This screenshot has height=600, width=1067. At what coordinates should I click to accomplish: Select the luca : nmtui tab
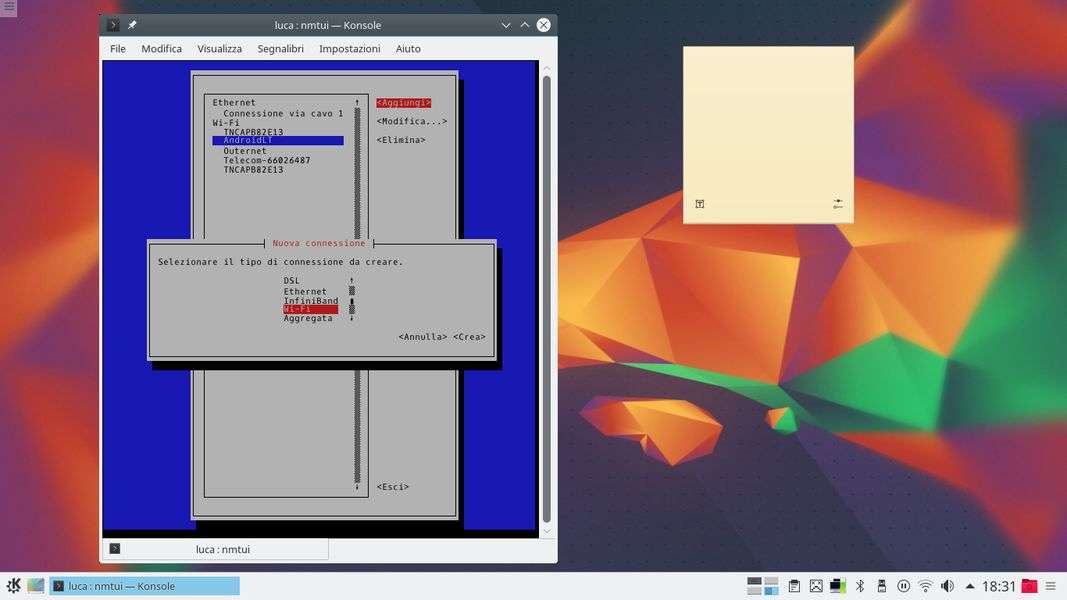click(222, 549)
